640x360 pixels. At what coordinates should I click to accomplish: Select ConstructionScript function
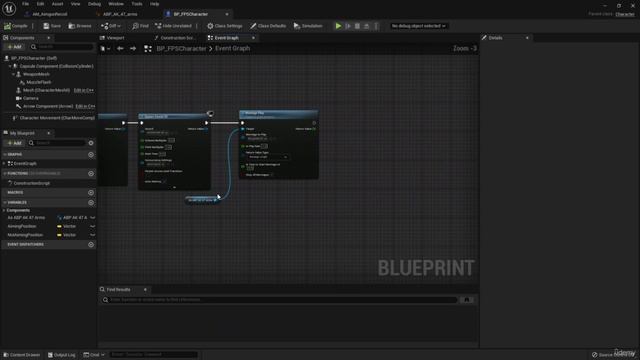32,183
